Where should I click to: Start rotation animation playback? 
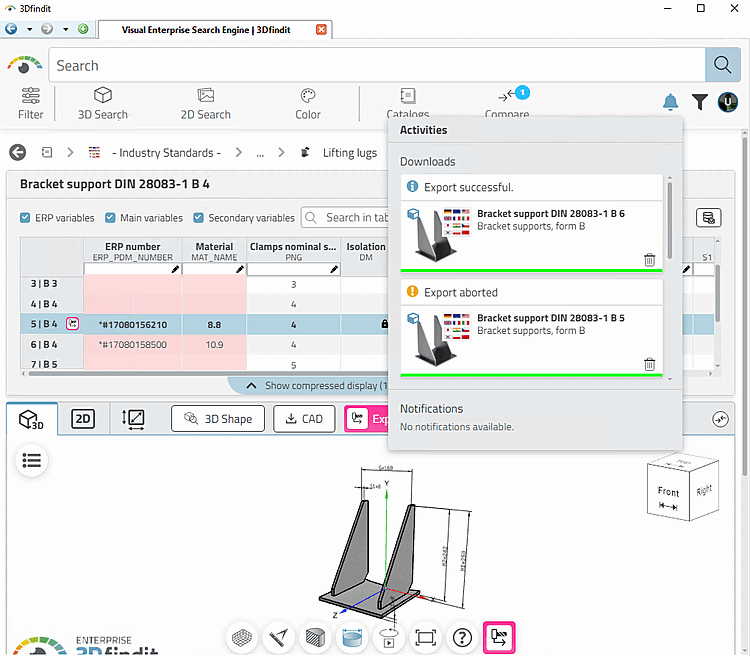click(388, 637)
